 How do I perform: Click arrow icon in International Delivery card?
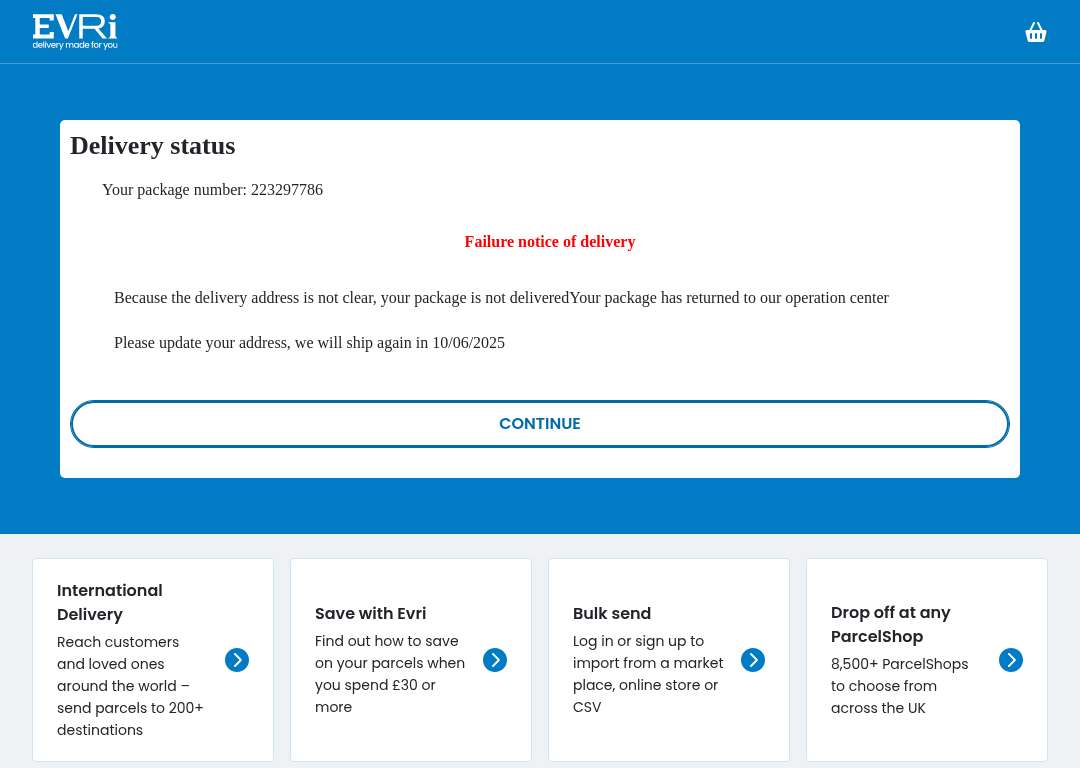236,660
